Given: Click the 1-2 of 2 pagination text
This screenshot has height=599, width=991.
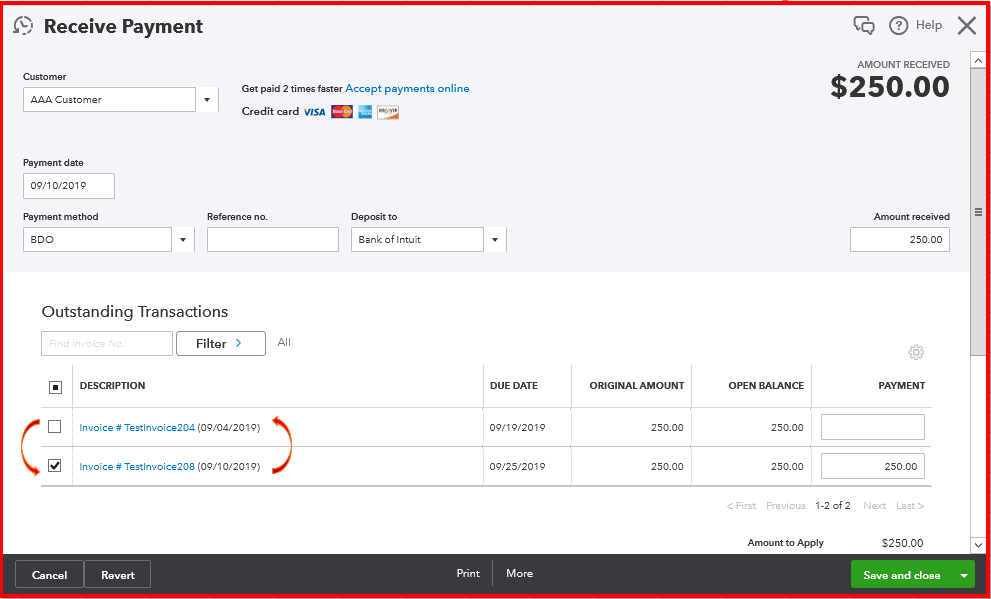Looking at the screenshot, I should click(x=833, y=506).
